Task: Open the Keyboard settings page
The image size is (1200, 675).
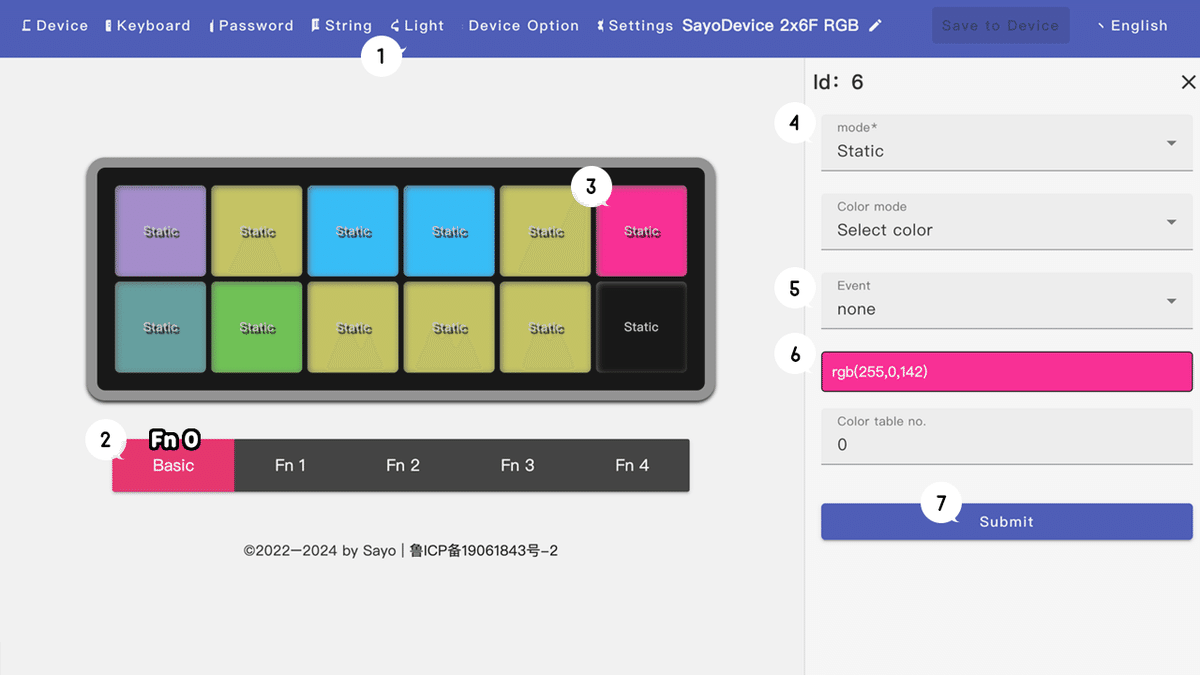Action: click(x=148, y=26)
